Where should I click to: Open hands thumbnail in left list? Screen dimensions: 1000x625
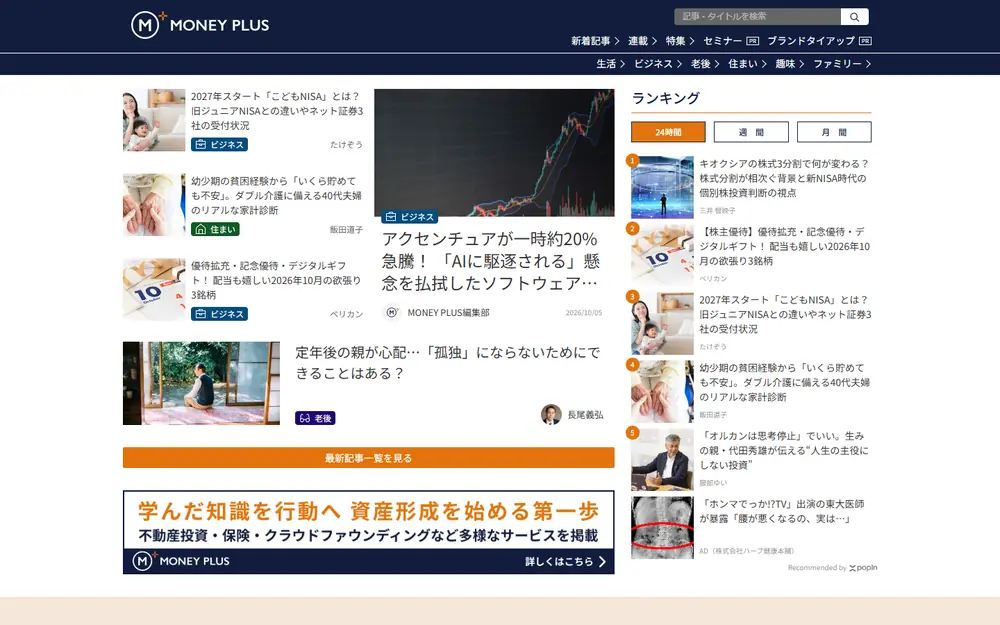click(x=154, y=205)
